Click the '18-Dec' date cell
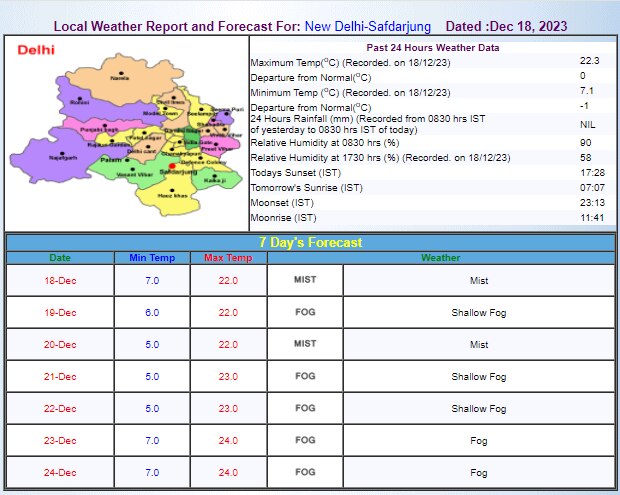The image size is (620, 495). click(x=60, y=281)
